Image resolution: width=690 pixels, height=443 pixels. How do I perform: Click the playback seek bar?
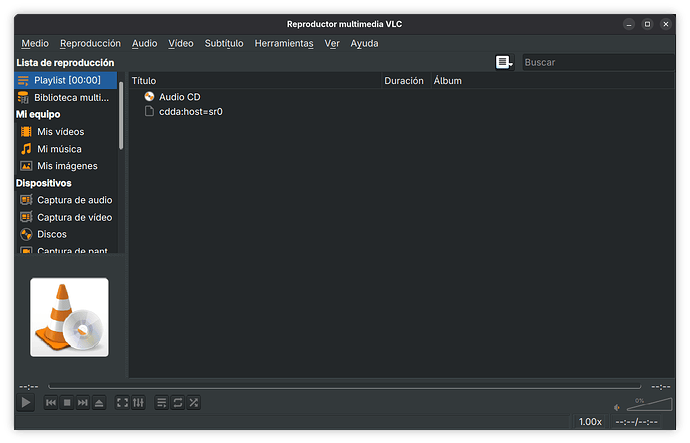coord(345,387)
